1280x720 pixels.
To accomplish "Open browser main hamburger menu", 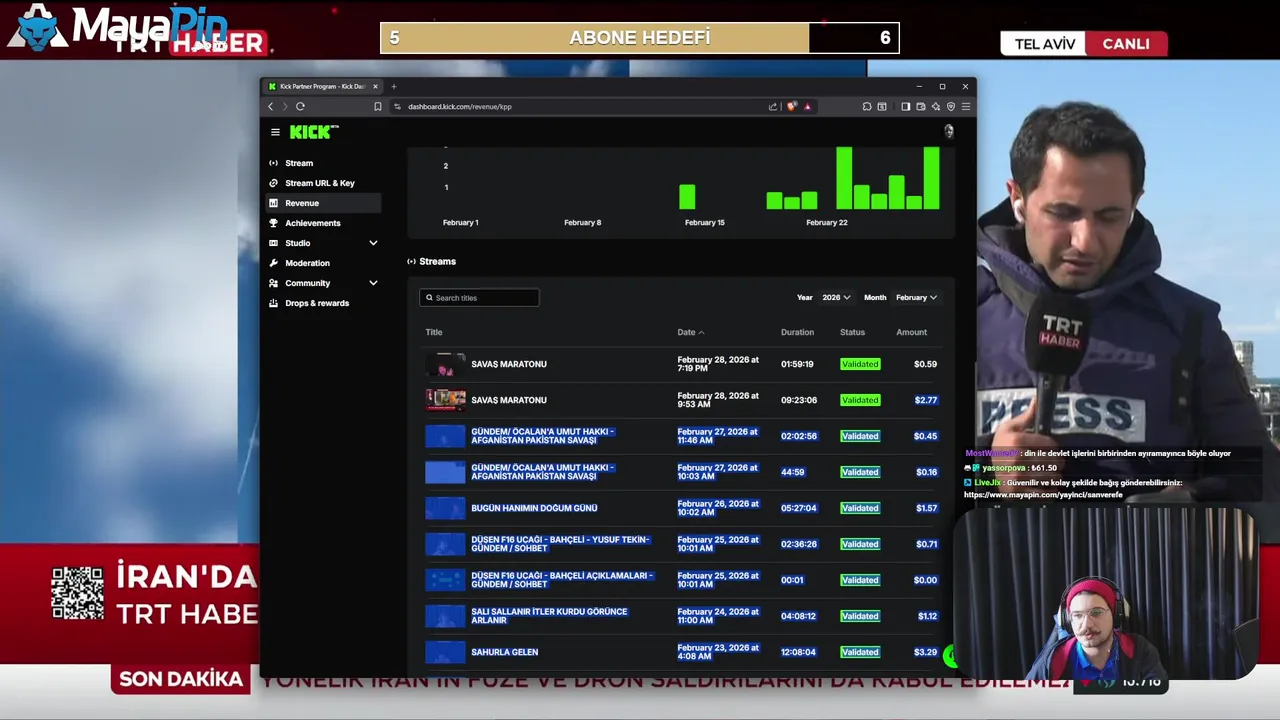I will click(x=965, y=106).
